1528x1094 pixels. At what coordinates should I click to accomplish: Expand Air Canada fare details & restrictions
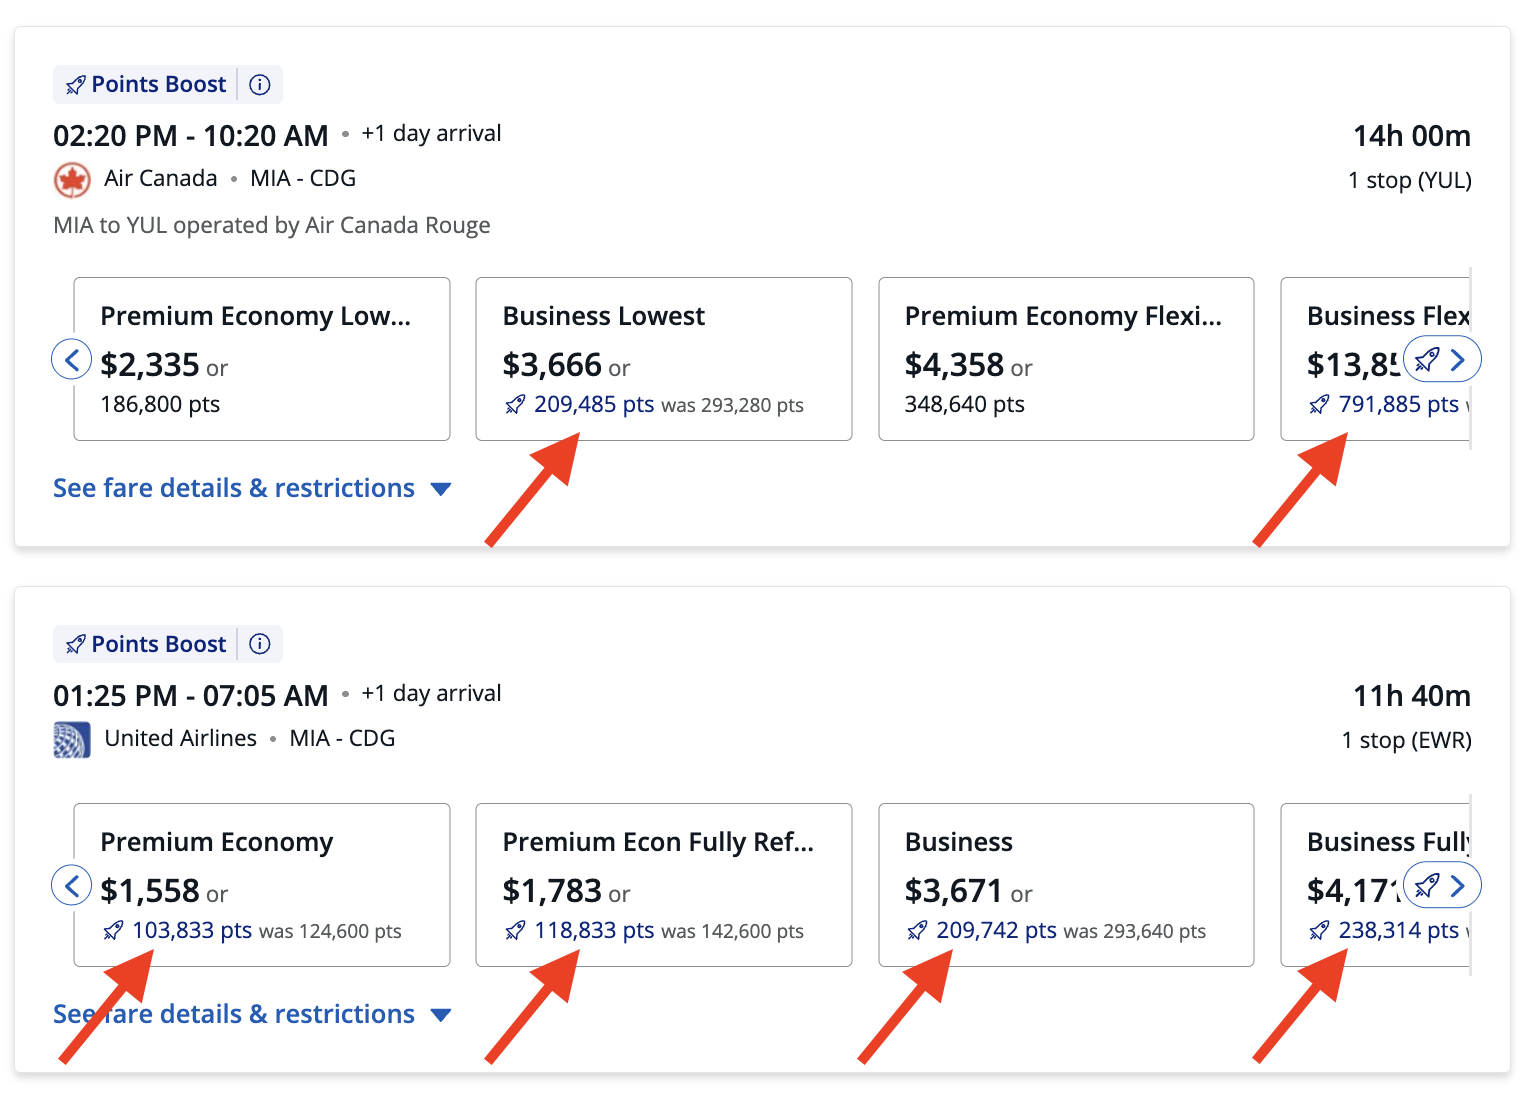pos(252,488)
